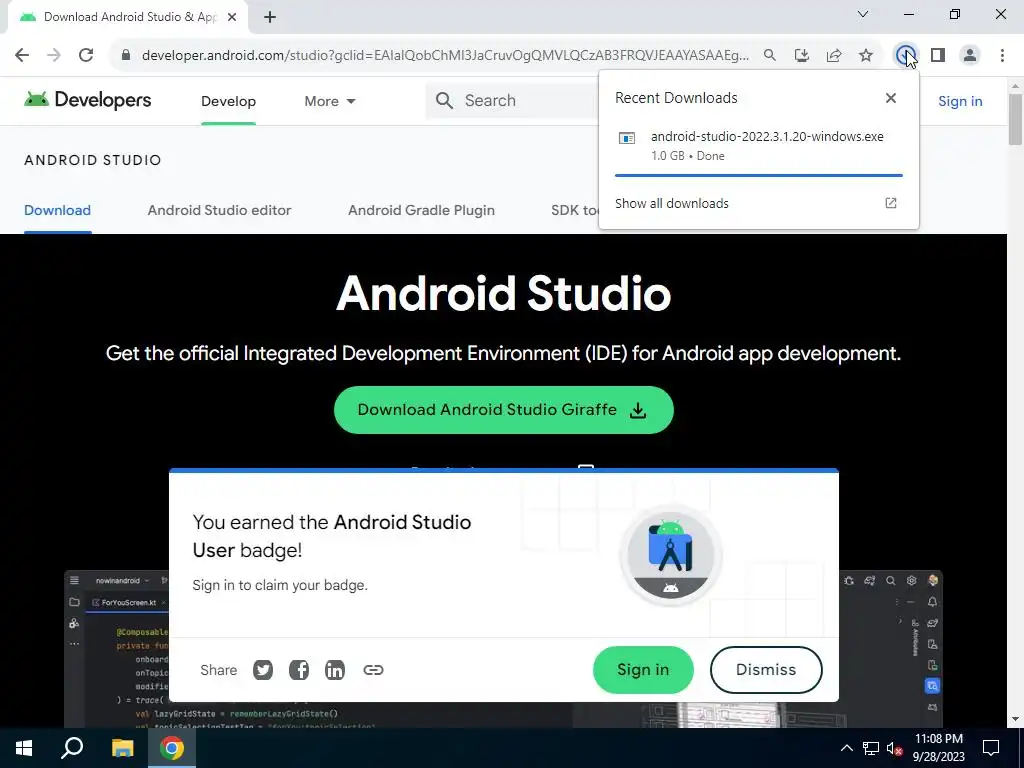
Task: Close the Download Android Studio browser tab
Action: [x=232, y=17]
